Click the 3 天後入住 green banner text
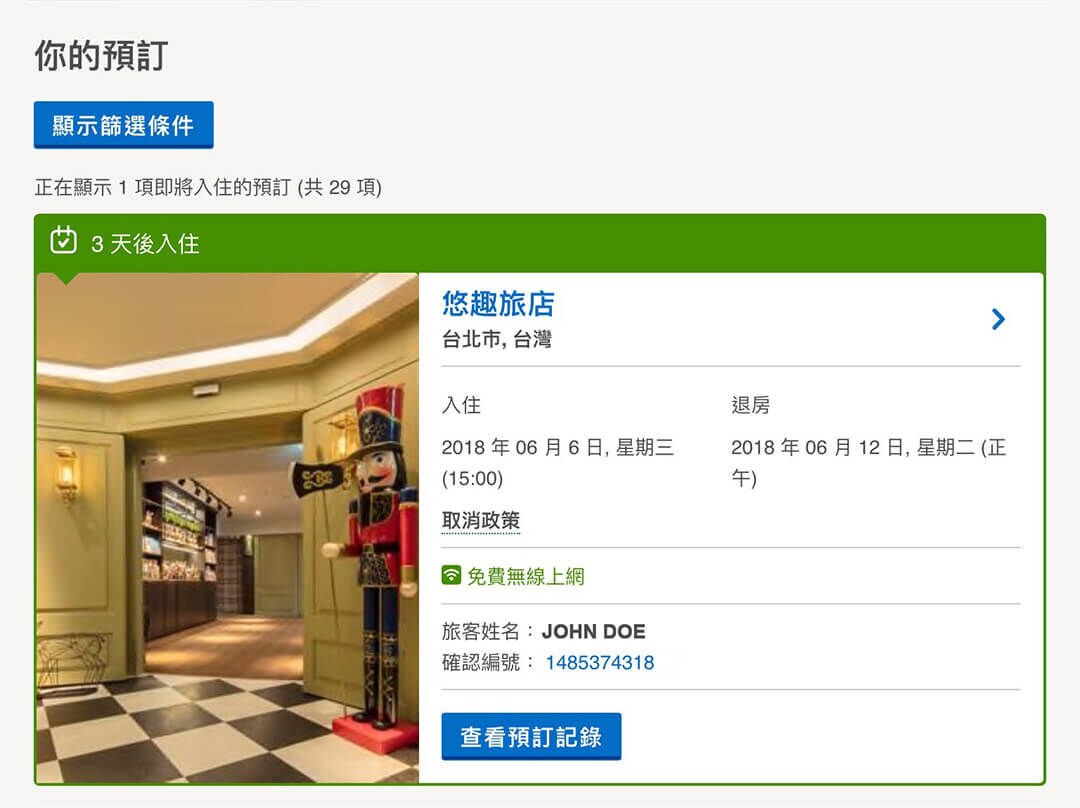 [145, 244]
